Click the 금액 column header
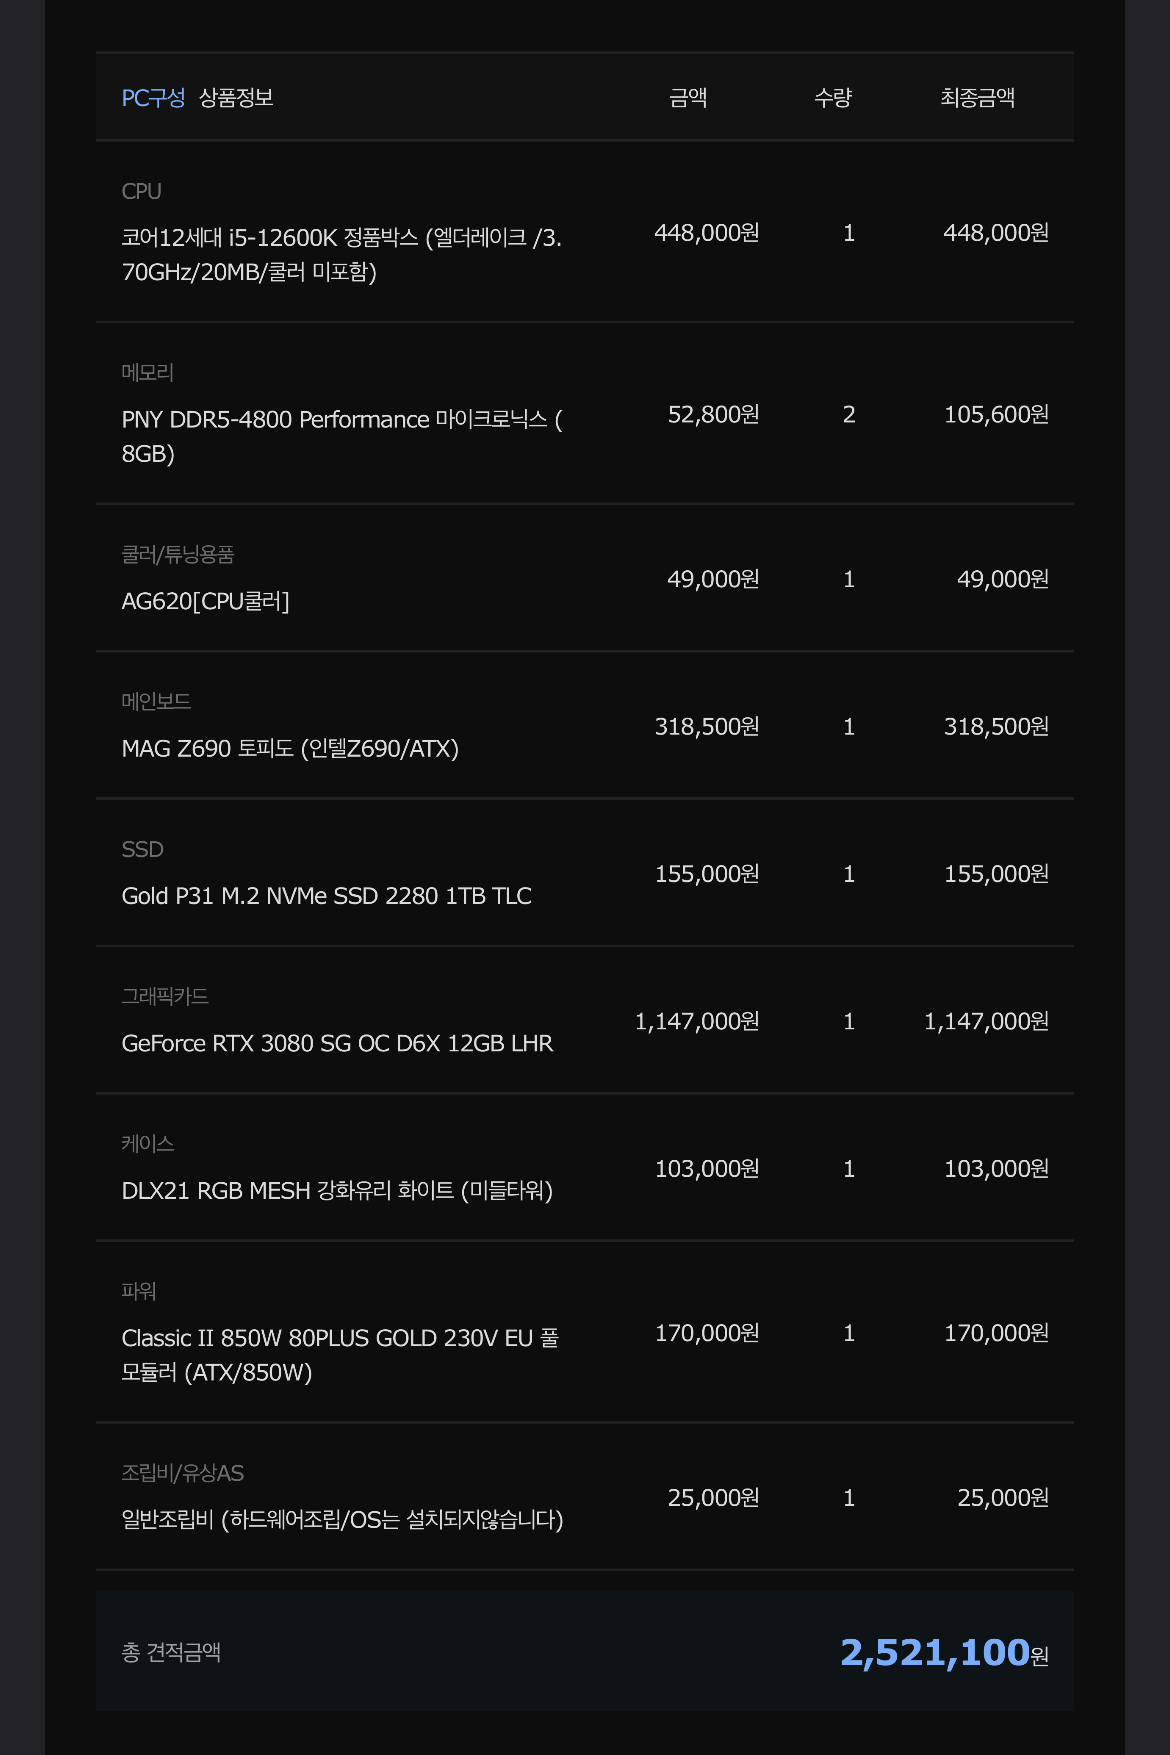The width and height of the screenshot is (1170, 1755). (688, 98)
